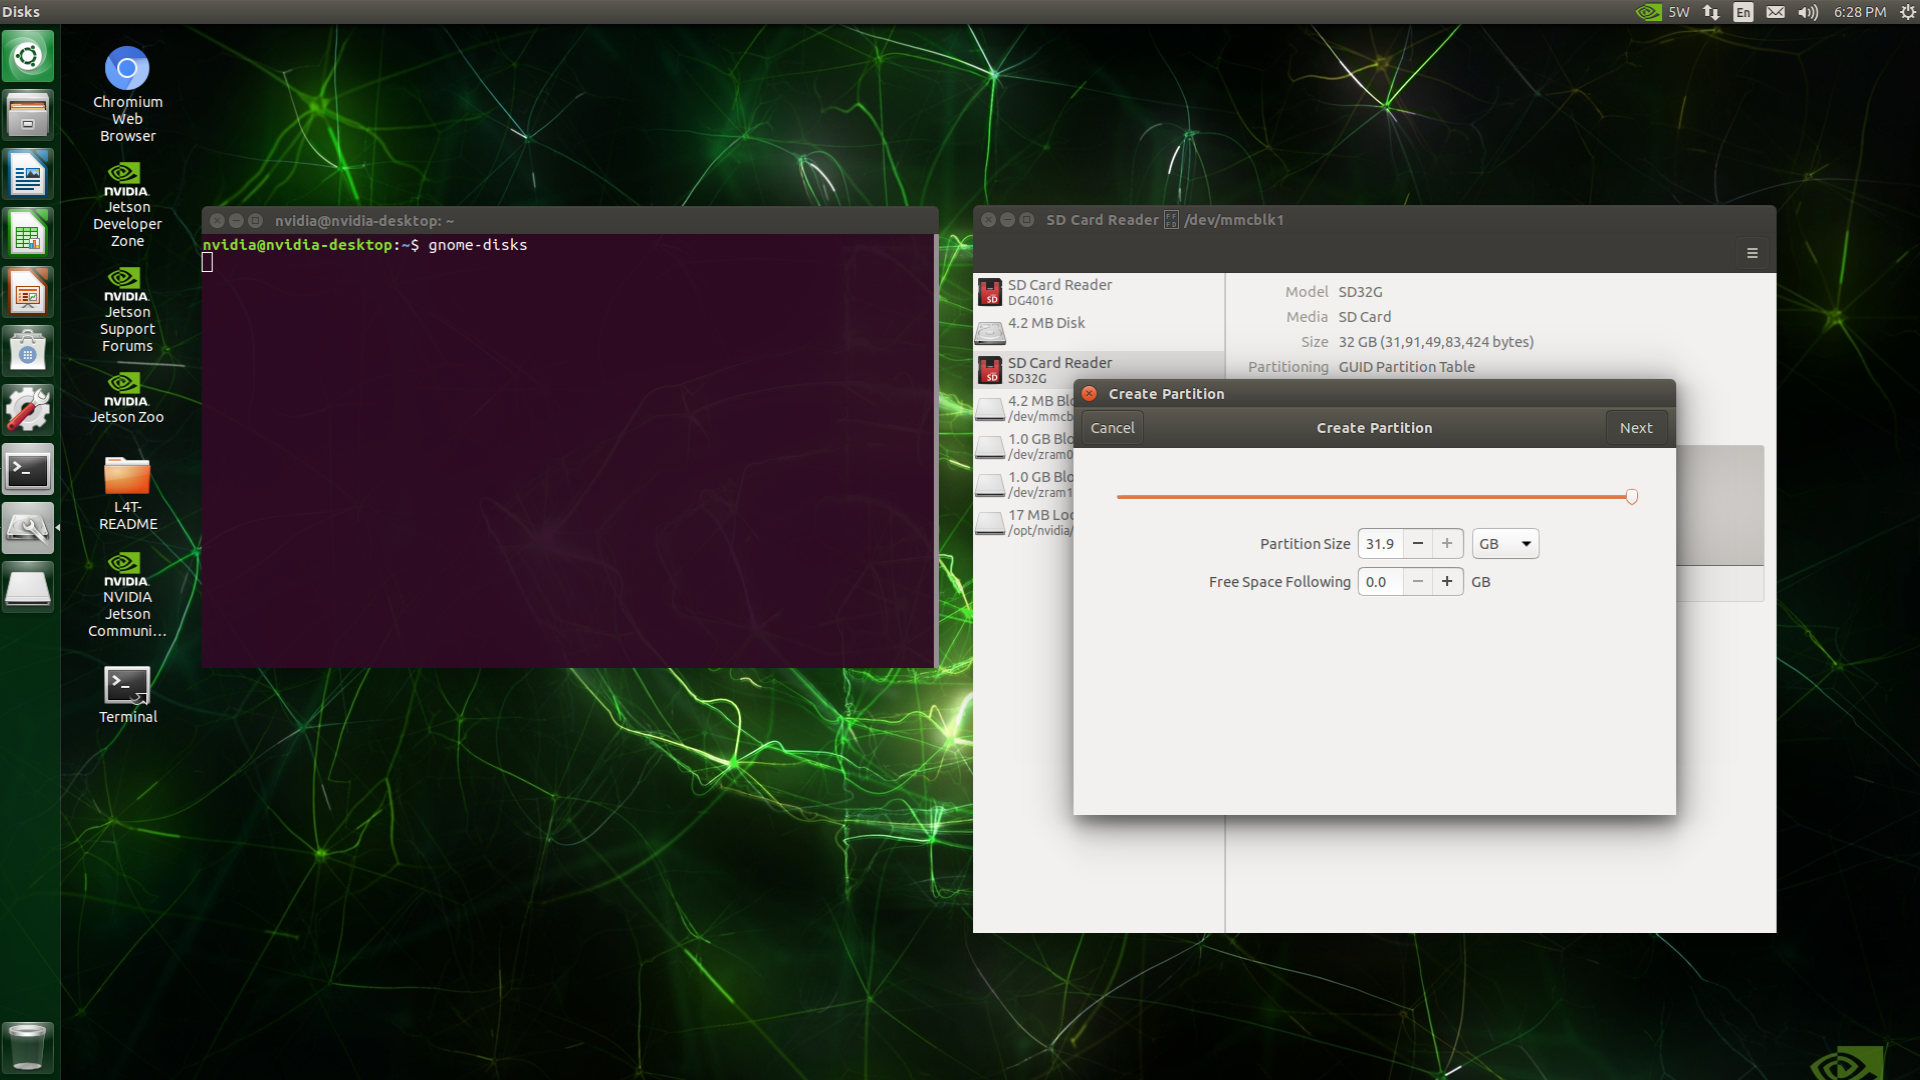The height and width of the screenshot is (1080, 1920).
Task: Click the partition size slider handle
Action: [x=1632, y=497]
